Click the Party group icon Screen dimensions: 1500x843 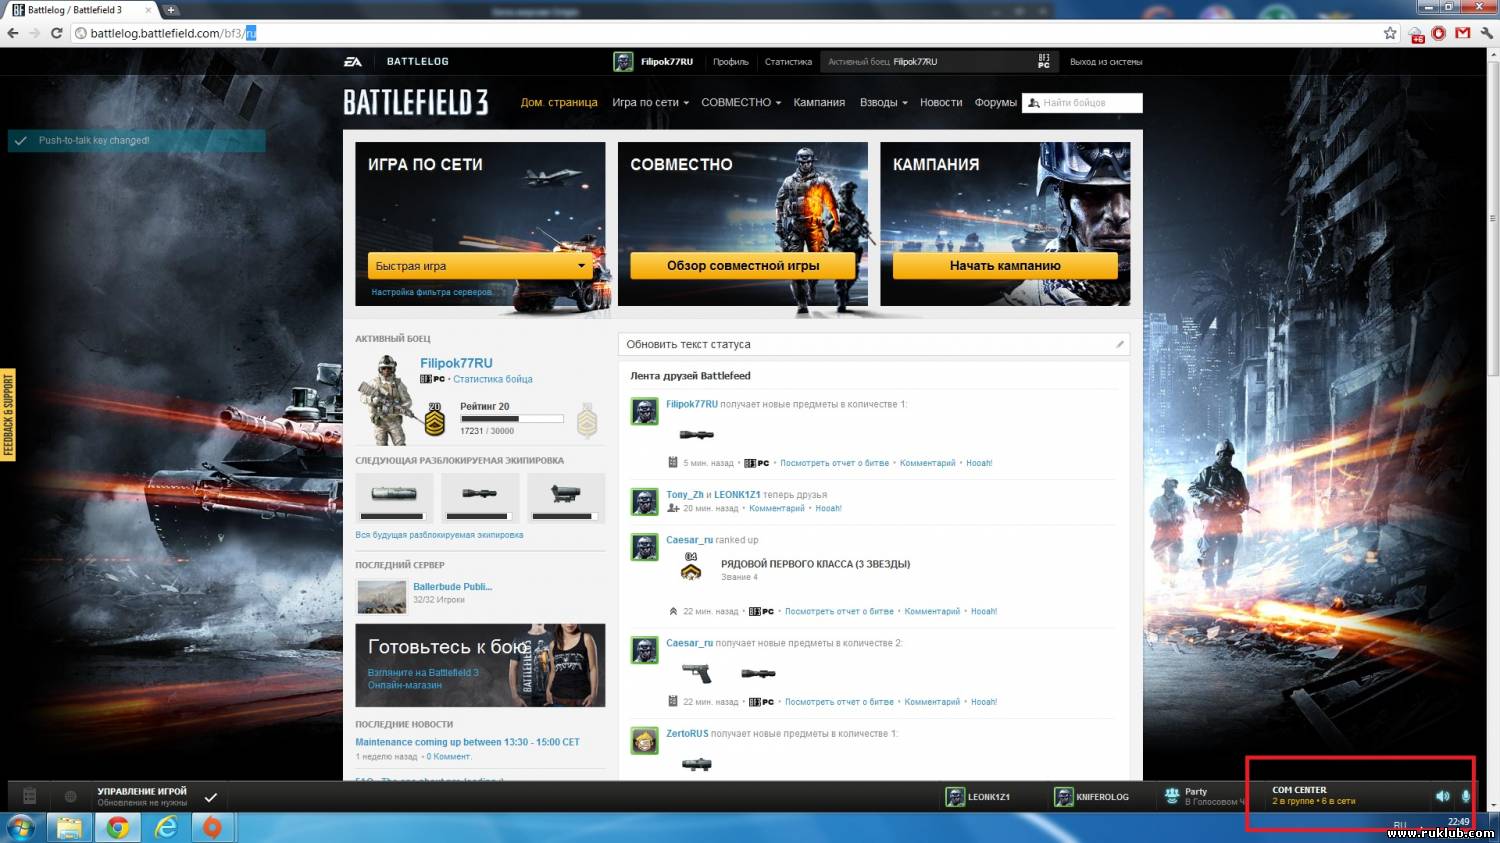1172,796
